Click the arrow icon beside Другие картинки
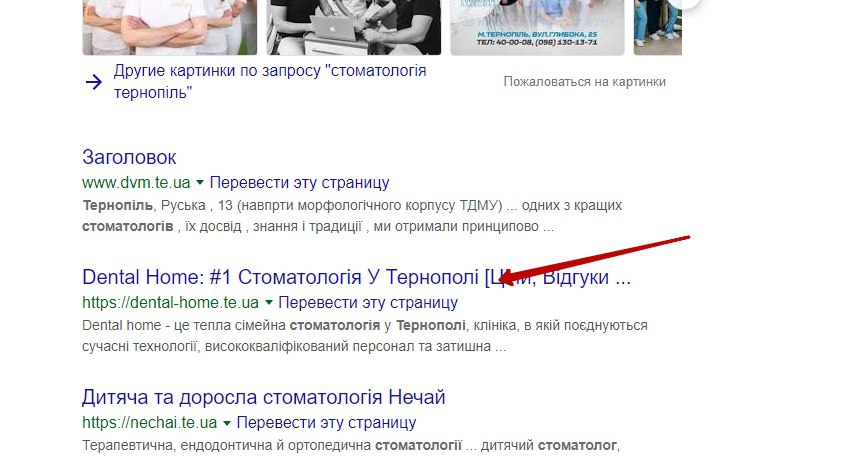The width and height of the screenshot is (851, 457). coord(93,82)
